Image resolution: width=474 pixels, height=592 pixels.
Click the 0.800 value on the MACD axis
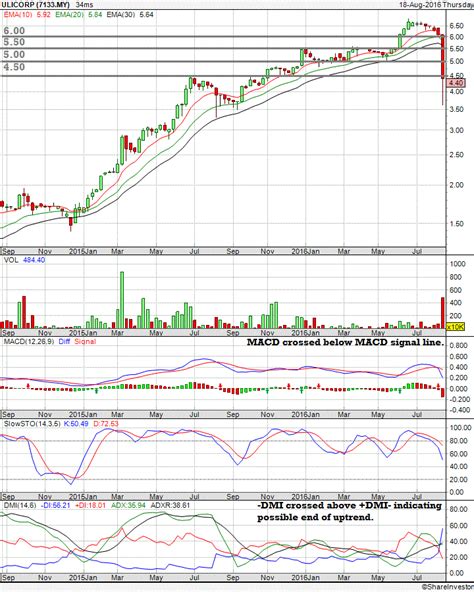click(459, 345)
